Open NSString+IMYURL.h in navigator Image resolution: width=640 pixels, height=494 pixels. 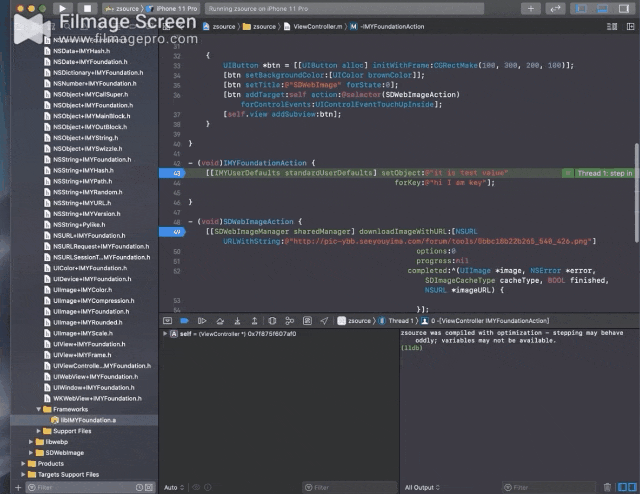pyautogui.click(x=77, y=203)
